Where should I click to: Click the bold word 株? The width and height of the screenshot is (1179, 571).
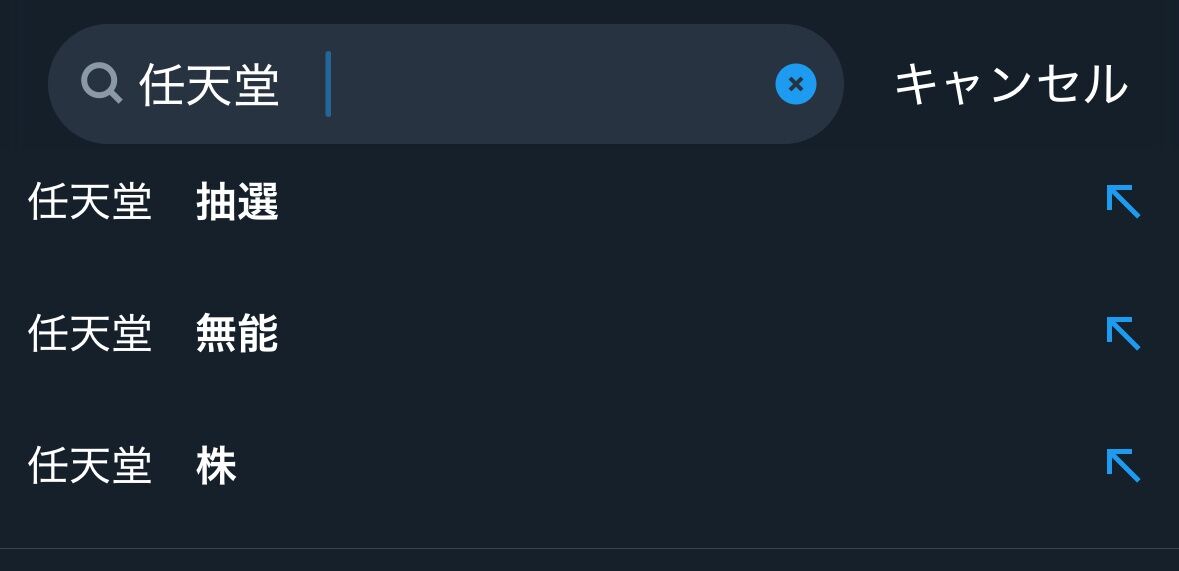216,466
